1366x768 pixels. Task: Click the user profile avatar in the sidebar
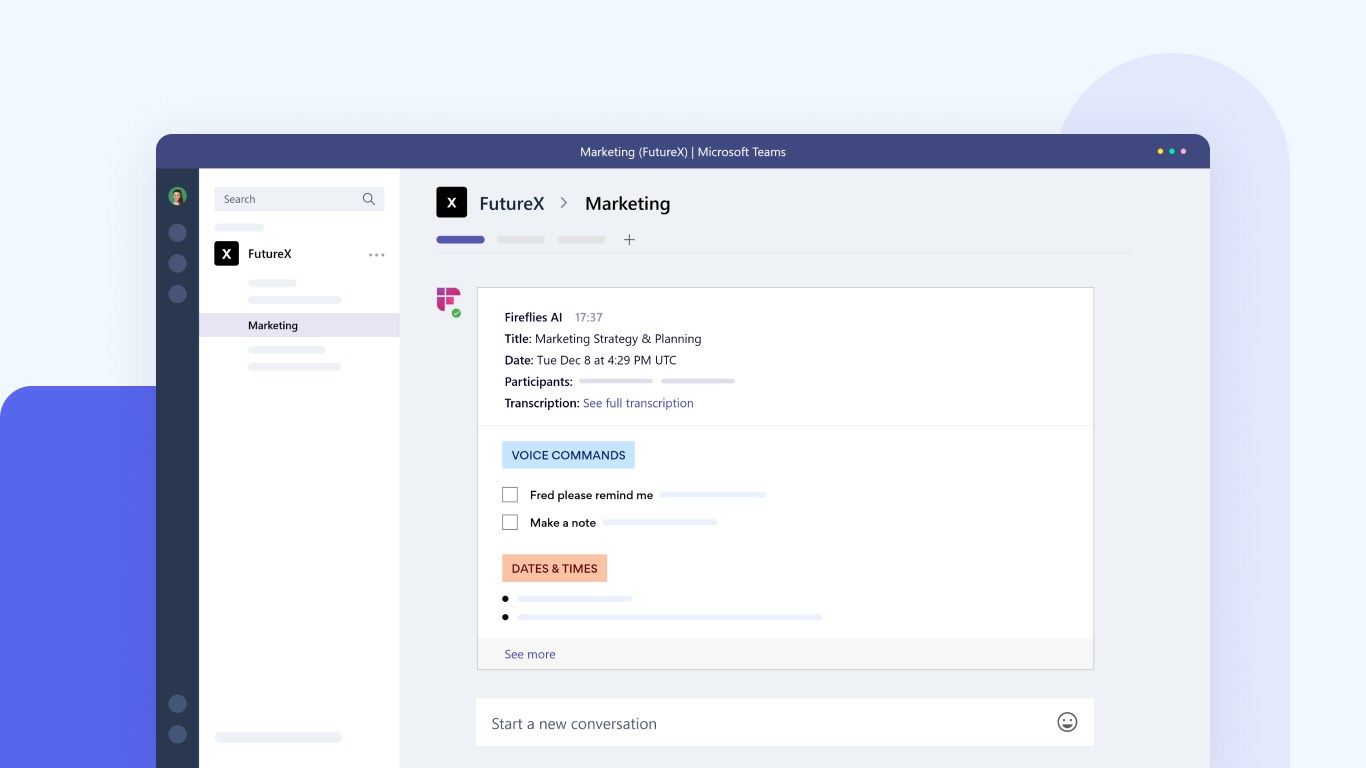coord(177,197)
